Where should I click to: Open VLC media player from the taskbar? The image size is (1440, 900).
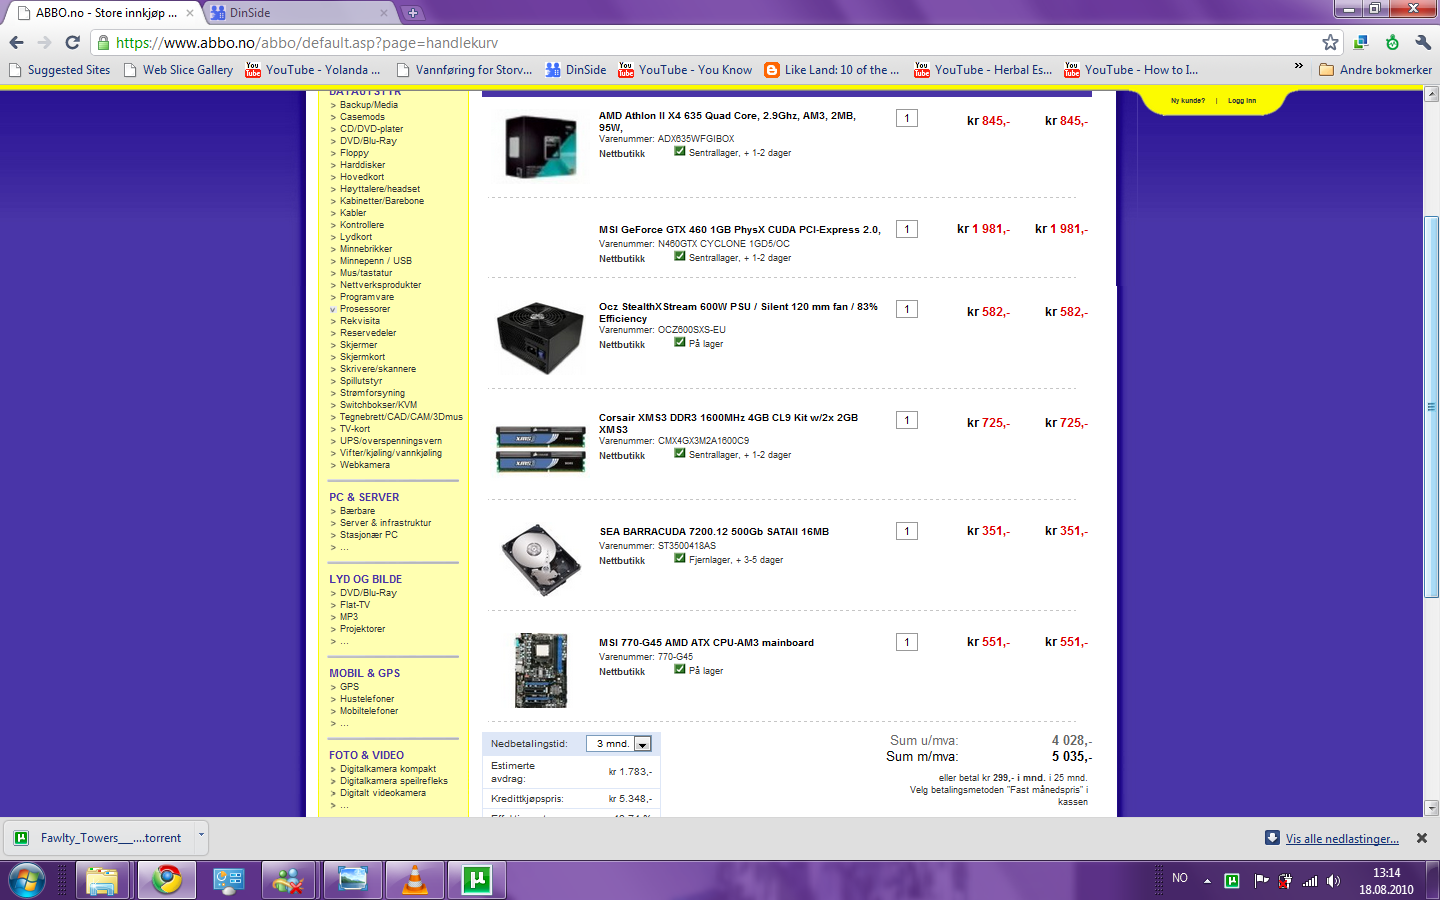[x=414, y=880]
